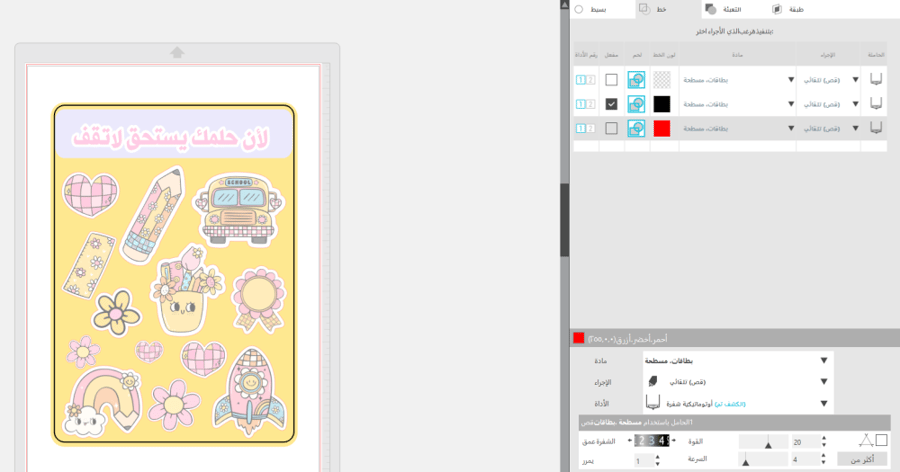The height and width of the screenshot is (472, 900).
Task: Select tool number 2 in the black row
Action: point(591,104)
